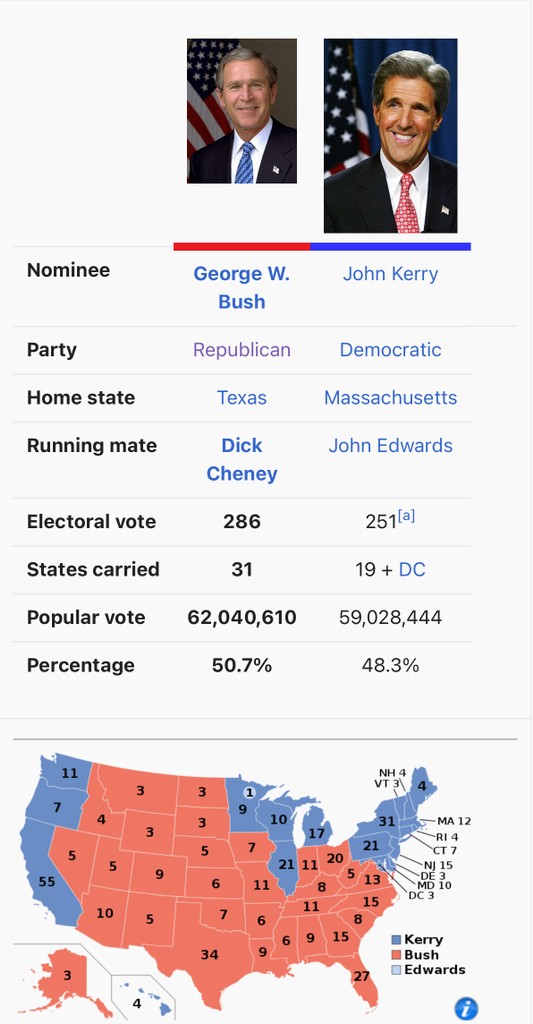
Task: Click the Bush red legend swatch
Action: tap(396, 955)
